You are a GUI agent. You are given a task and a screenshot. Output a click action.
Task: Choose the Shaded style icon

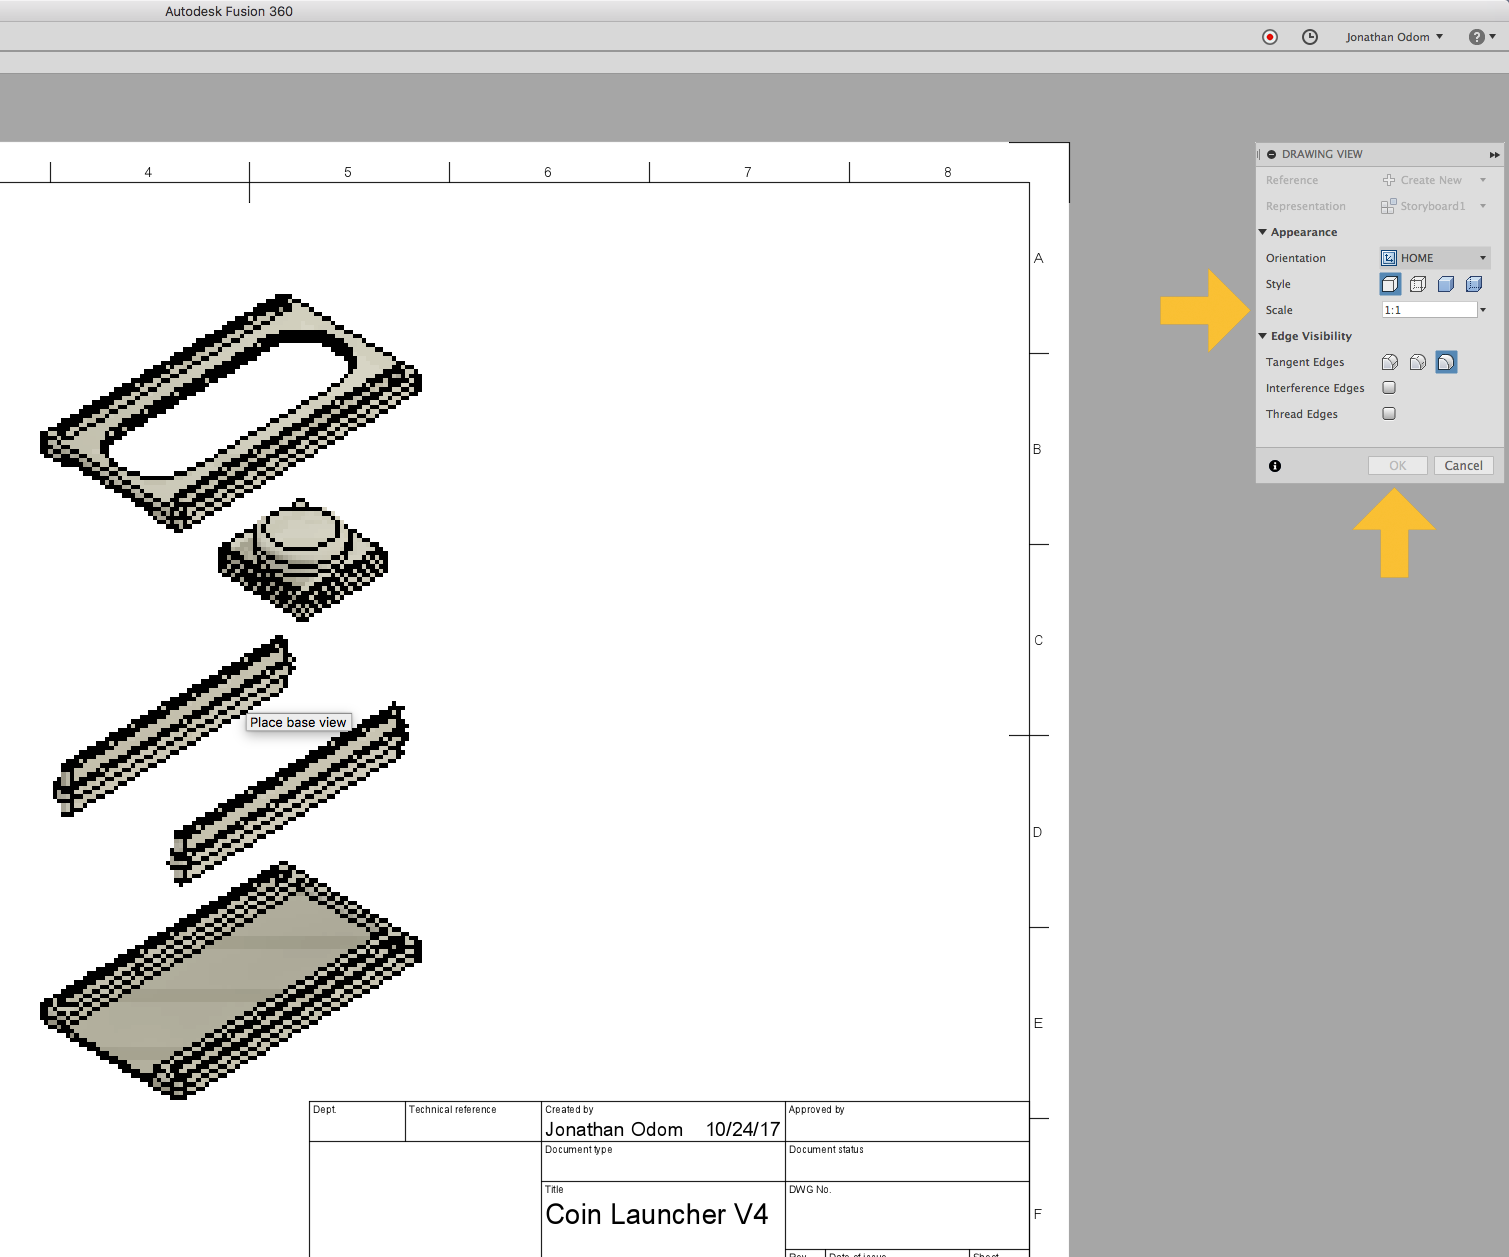click(x=1446, y=284)
